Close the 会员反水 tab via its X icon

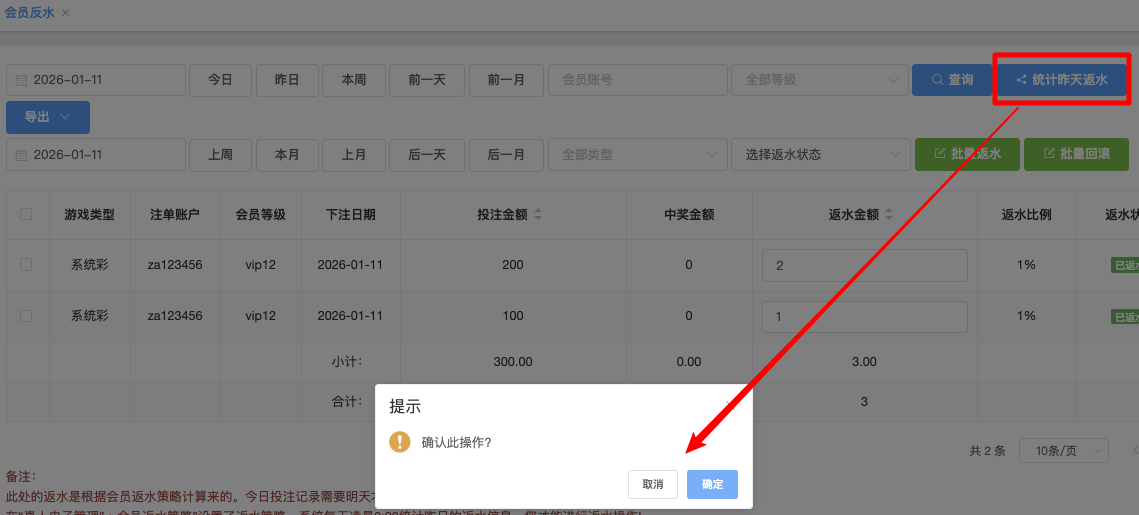[x=66, y=12]
